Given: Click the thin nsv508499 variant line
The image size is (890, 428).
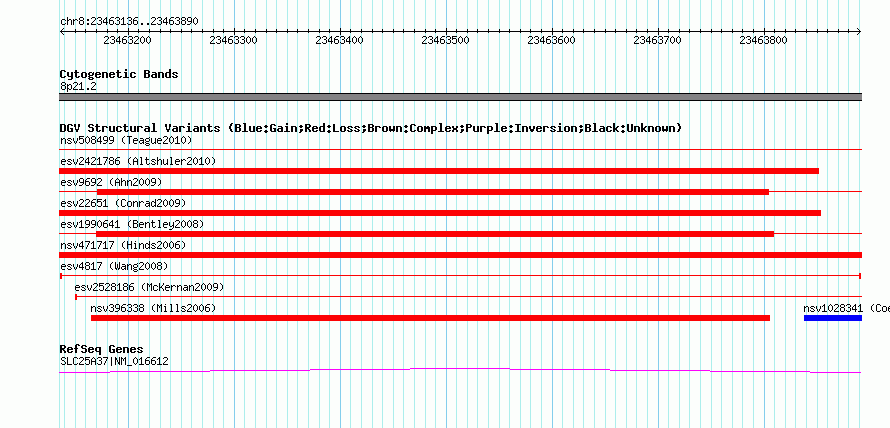Looking at the screenshot, I should click(460, 149).
